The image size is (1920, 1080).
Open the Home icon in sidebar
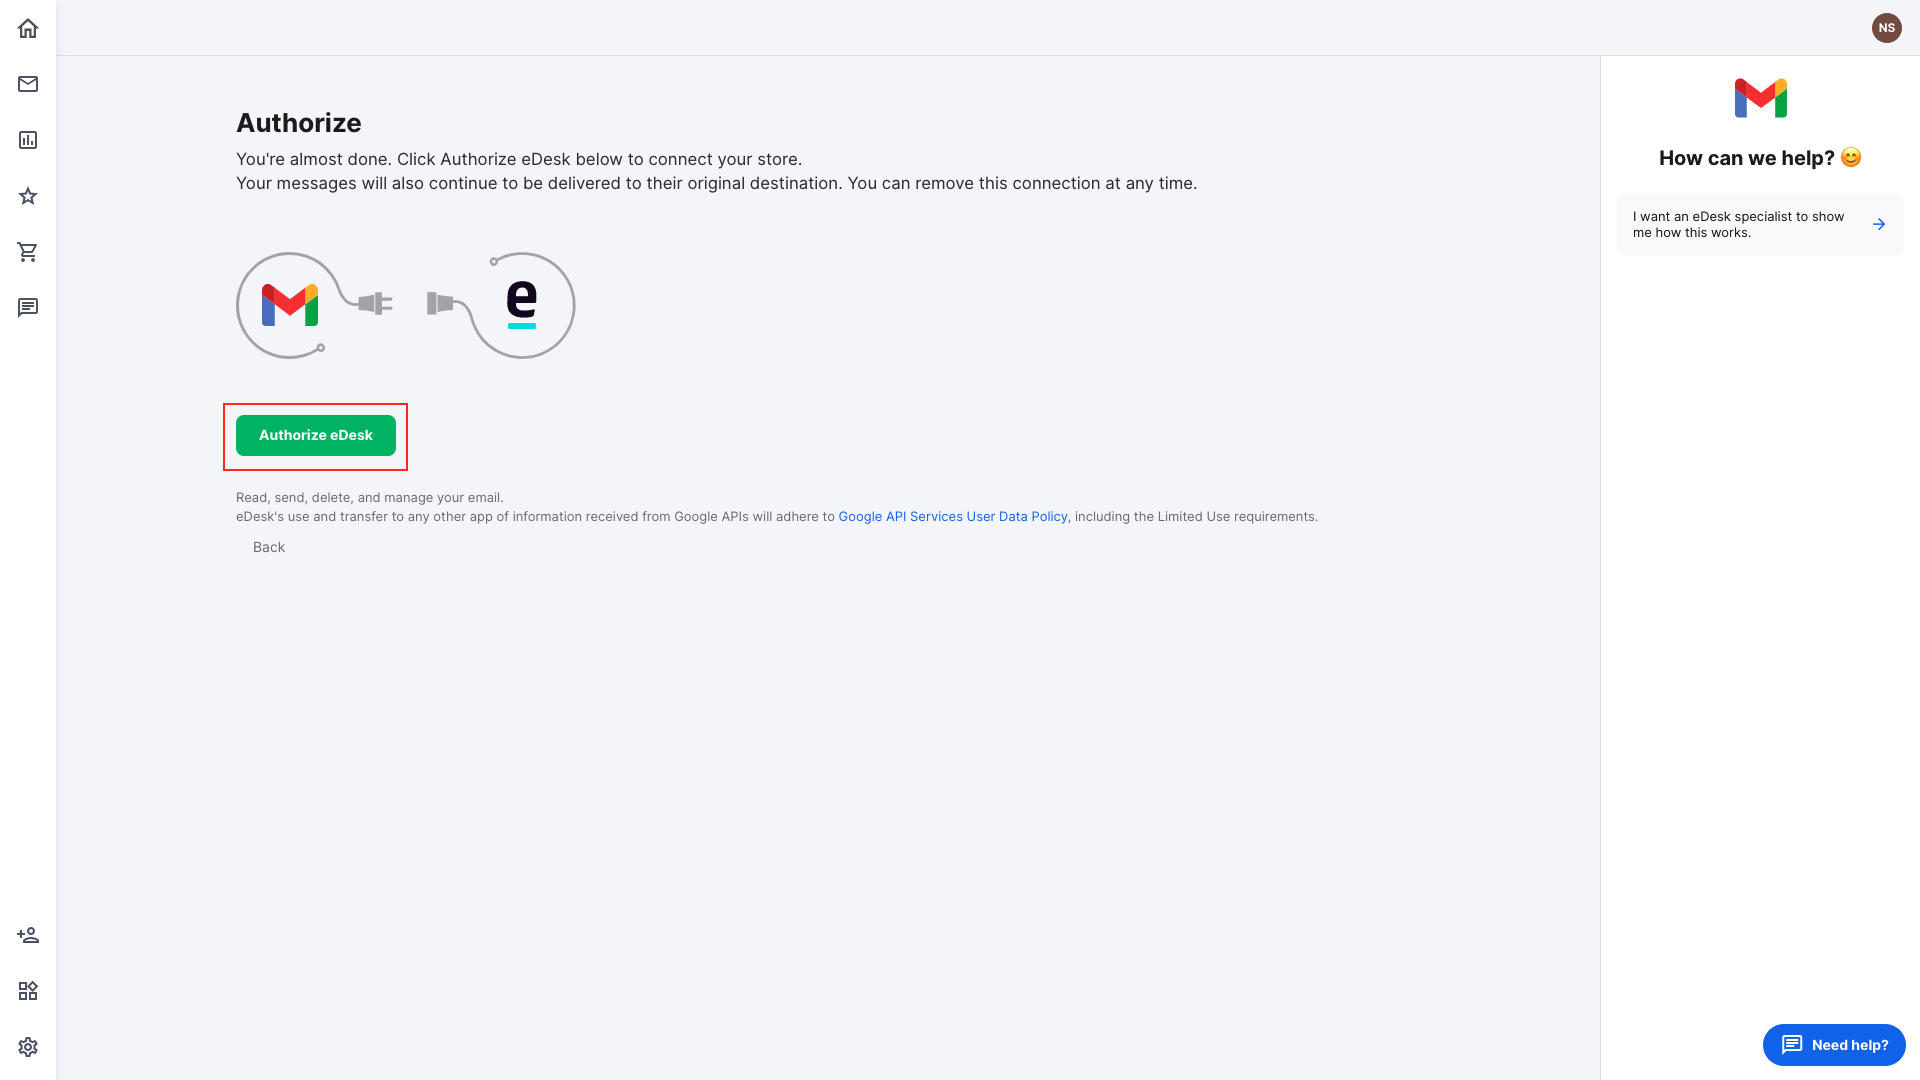click(x=28, y=28)
